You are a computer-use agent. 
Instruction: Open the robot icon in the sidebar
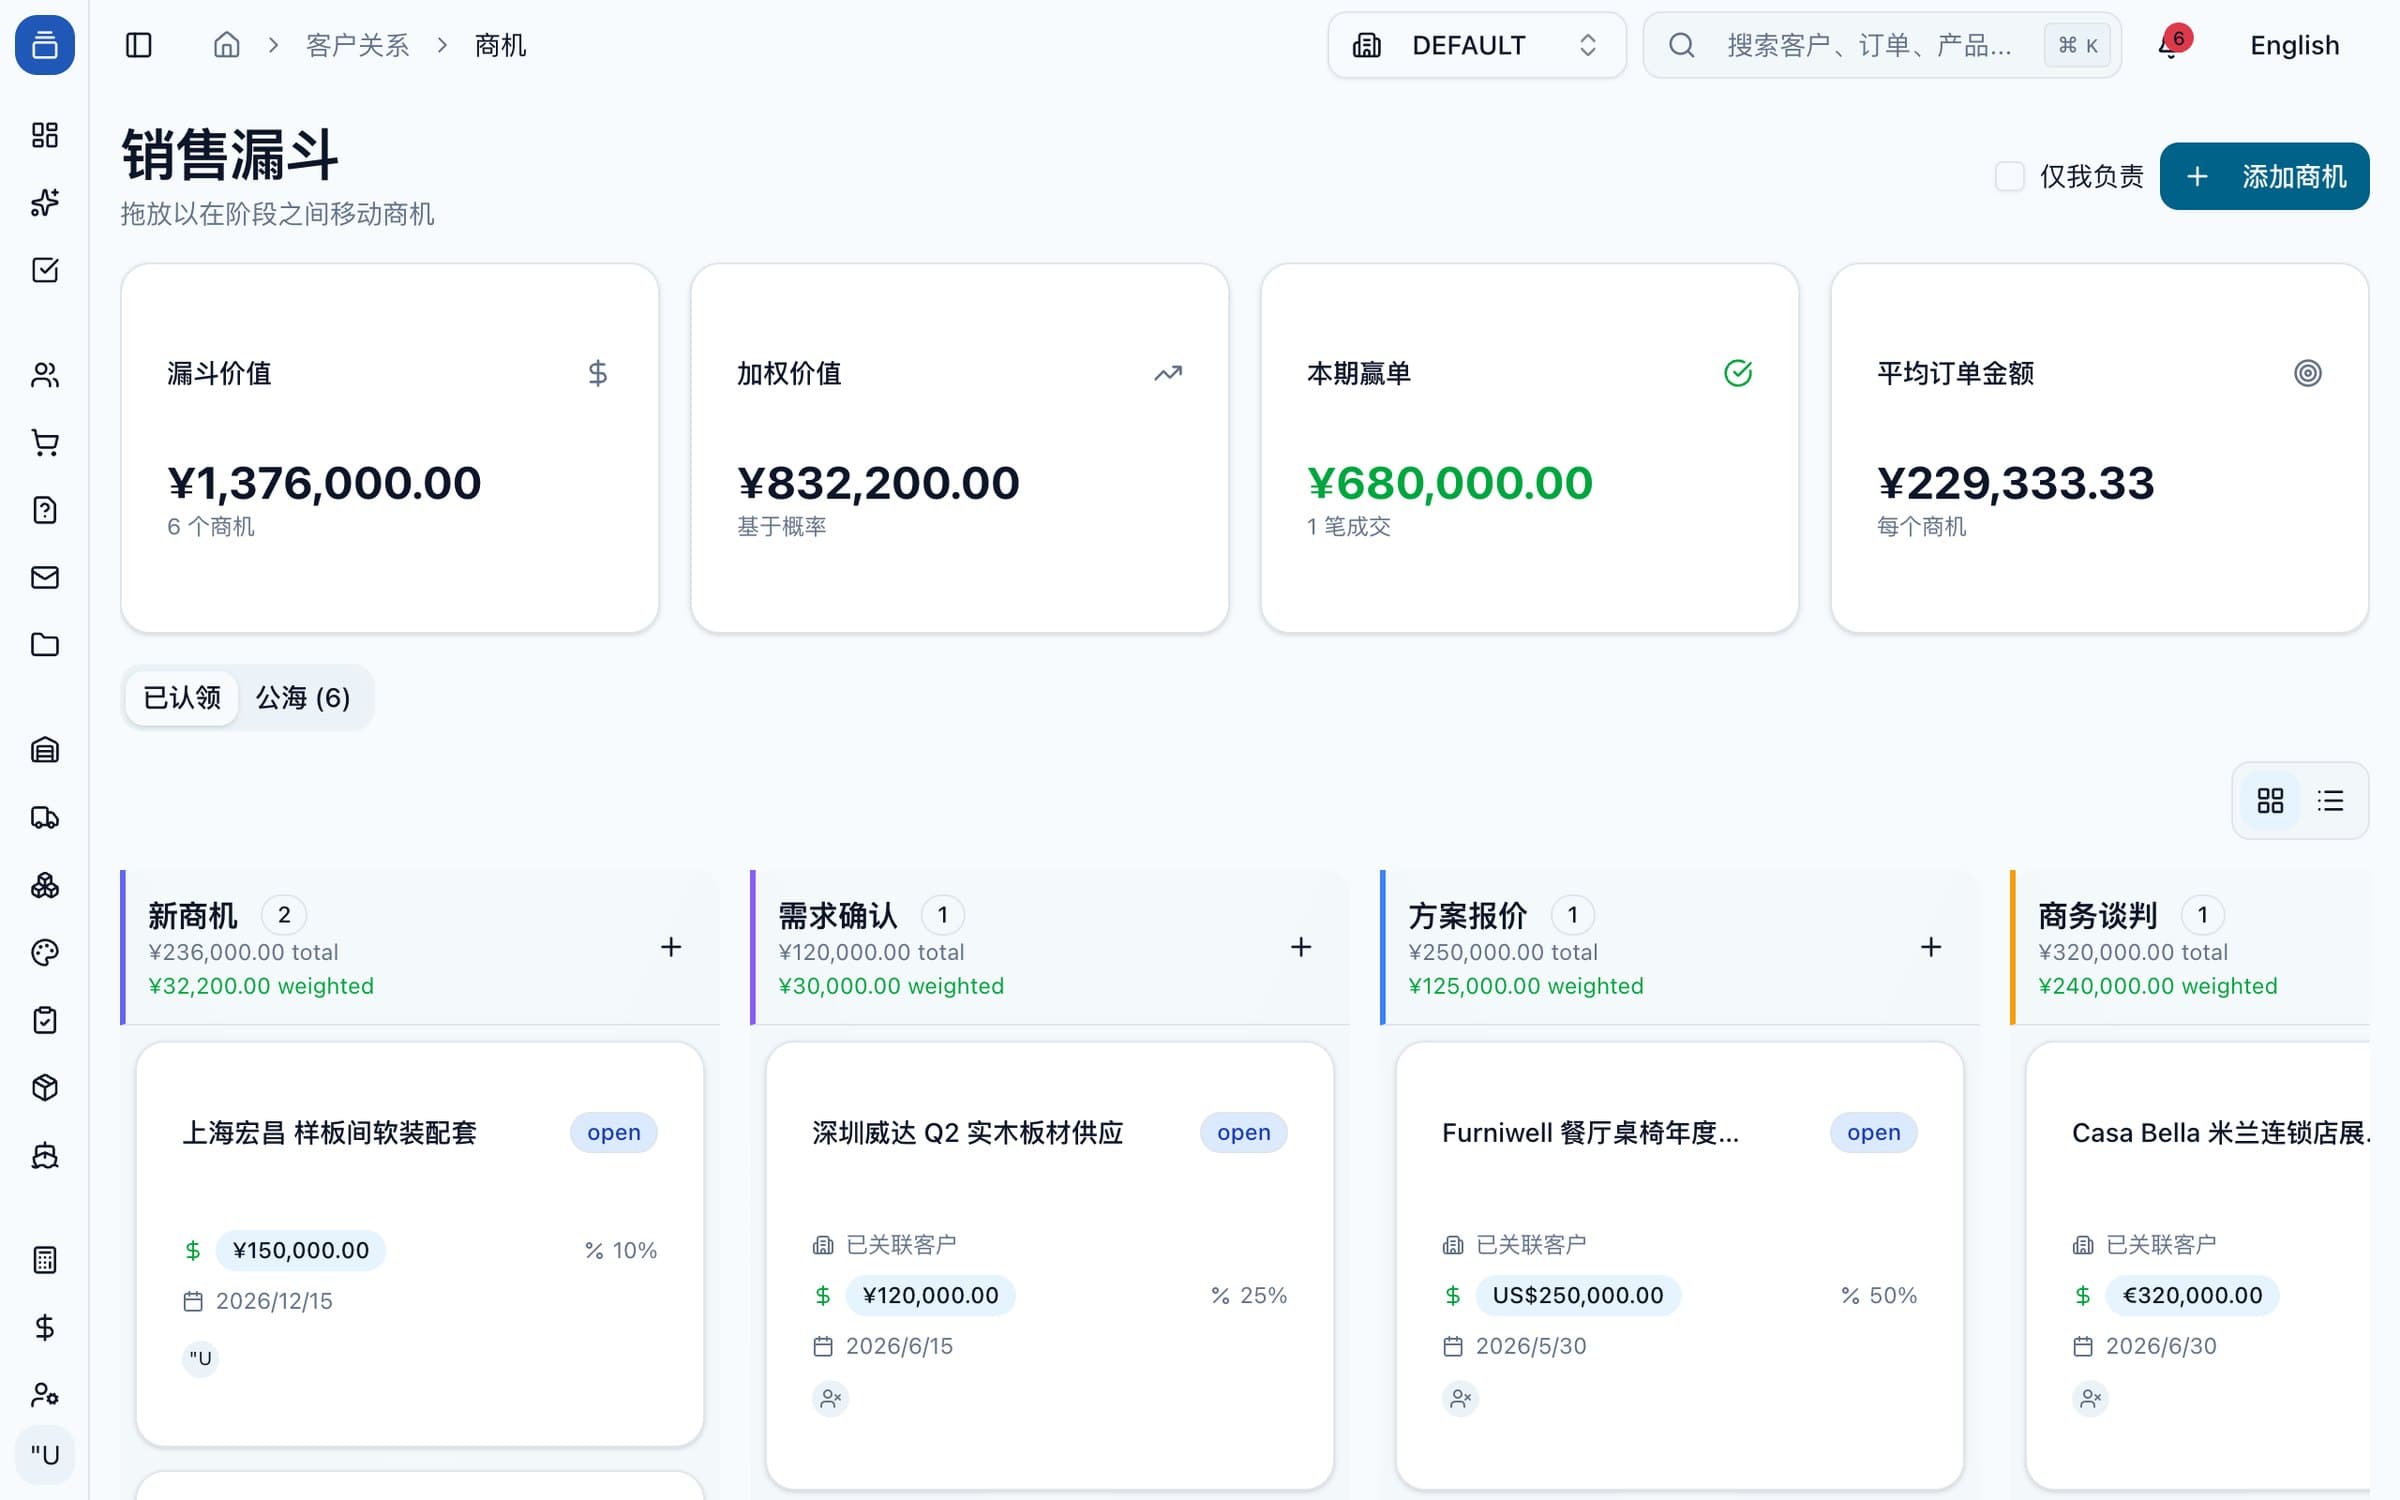coord(45,1155)
